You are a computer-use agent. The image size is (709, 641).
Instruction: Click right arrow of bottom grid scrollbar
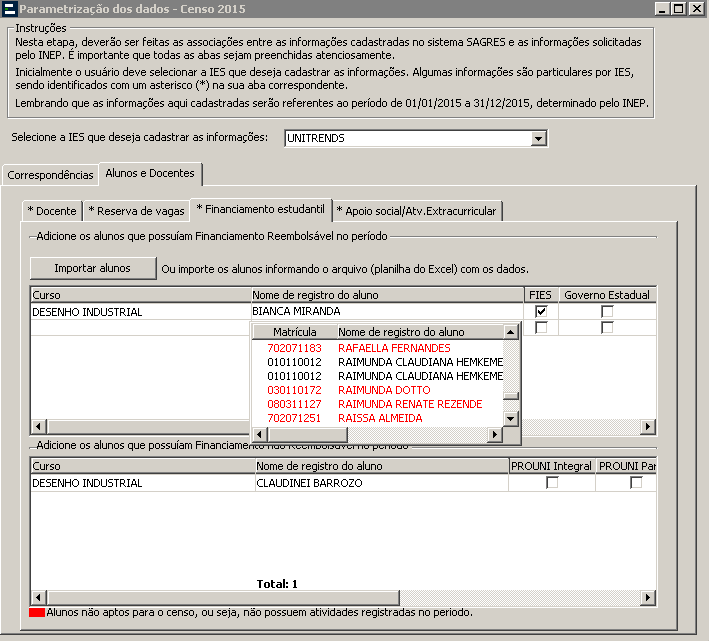(x=648, y=598)
